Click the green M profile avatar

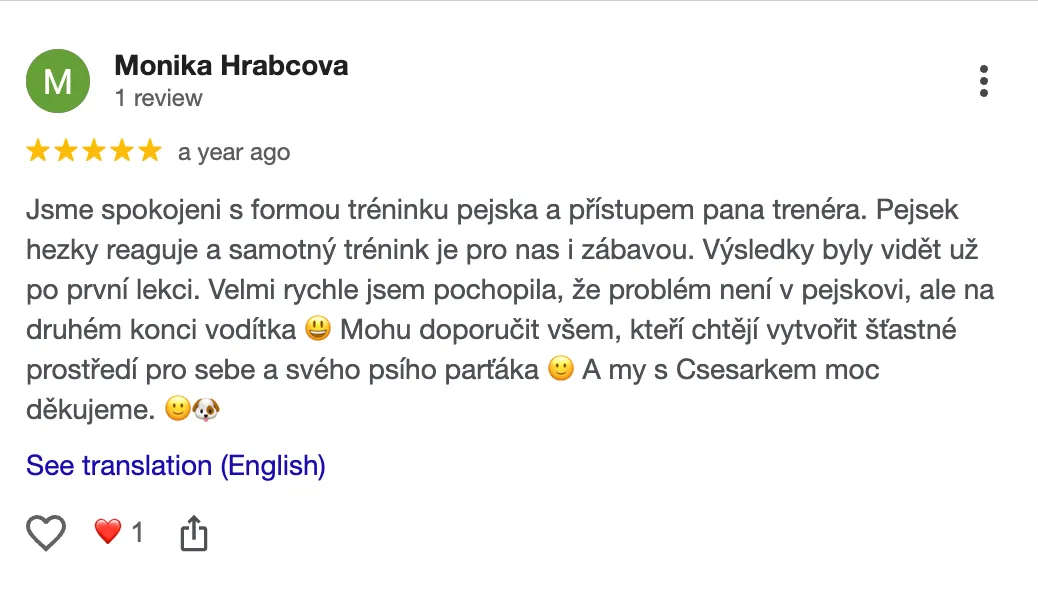click(x=58, y=81)
